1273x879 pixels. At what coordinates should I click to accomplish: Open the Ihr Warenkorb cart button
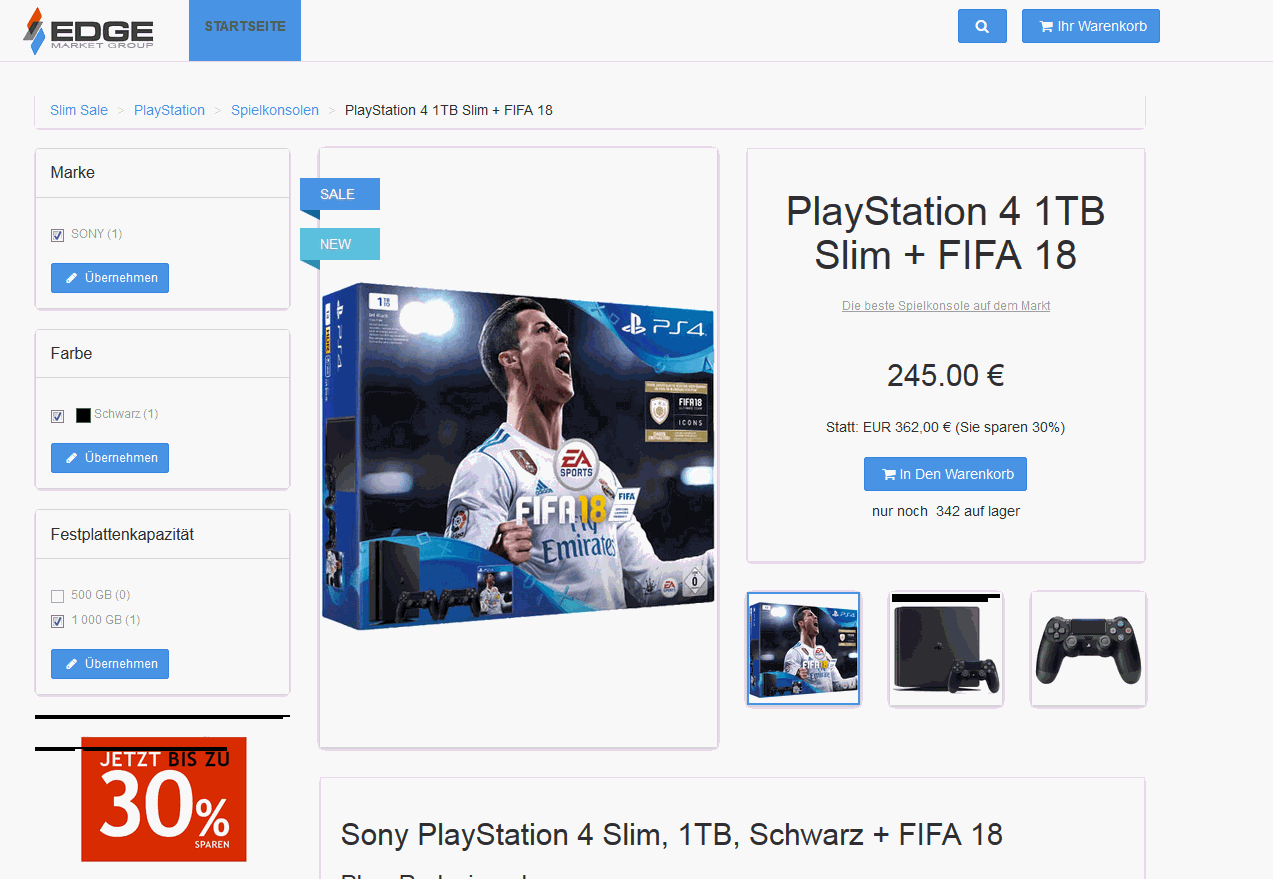1091,26
